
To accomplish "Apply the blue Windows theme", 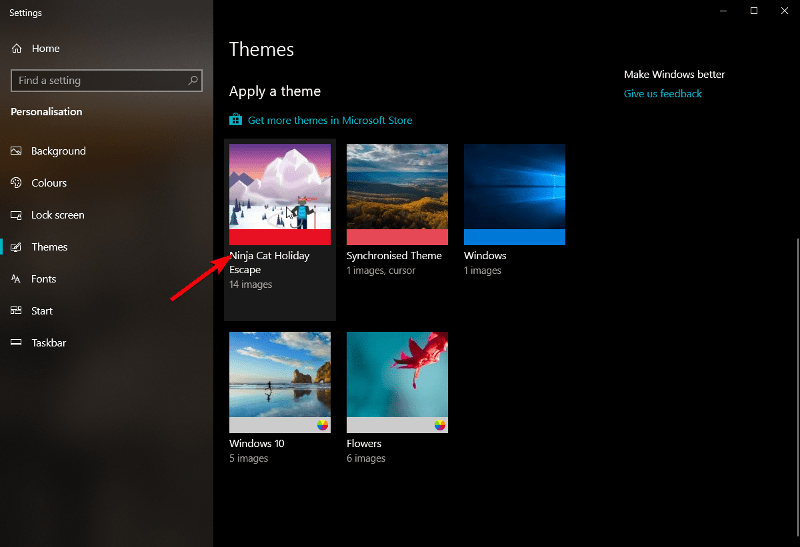I will [x=514, y=194].
